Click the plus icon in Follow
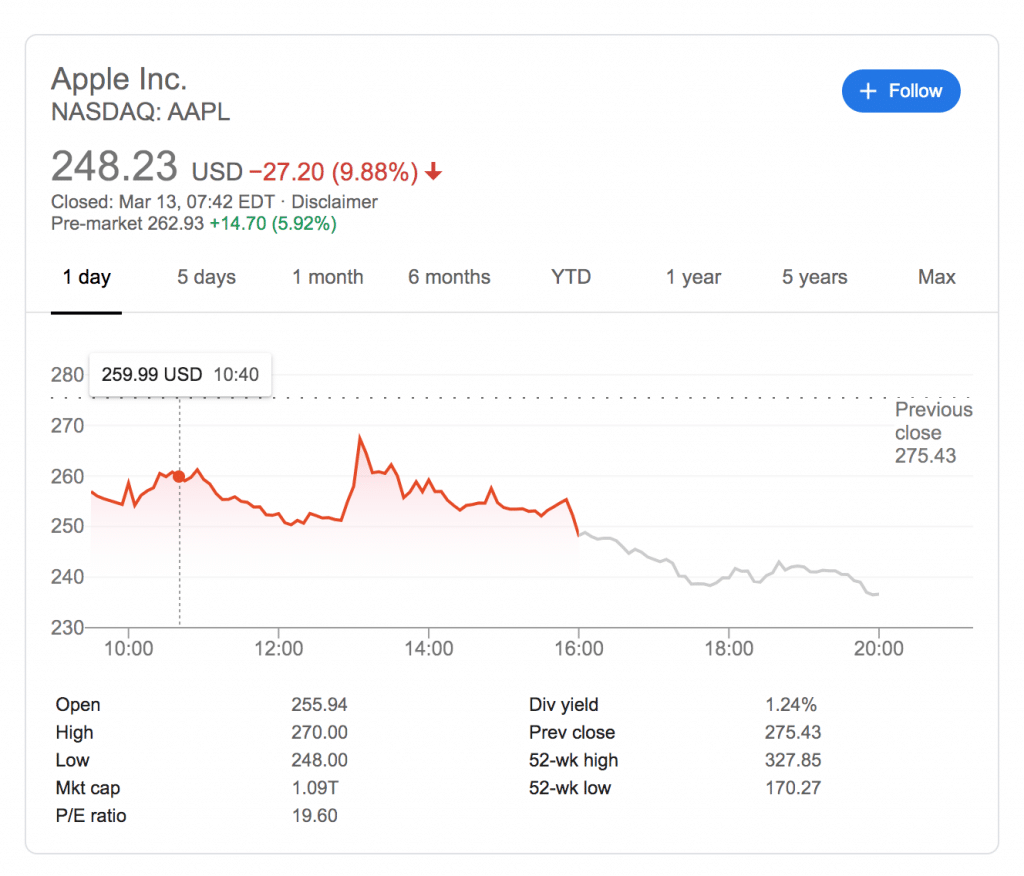Screen dimensions: 1024x876 click(868, 91)
